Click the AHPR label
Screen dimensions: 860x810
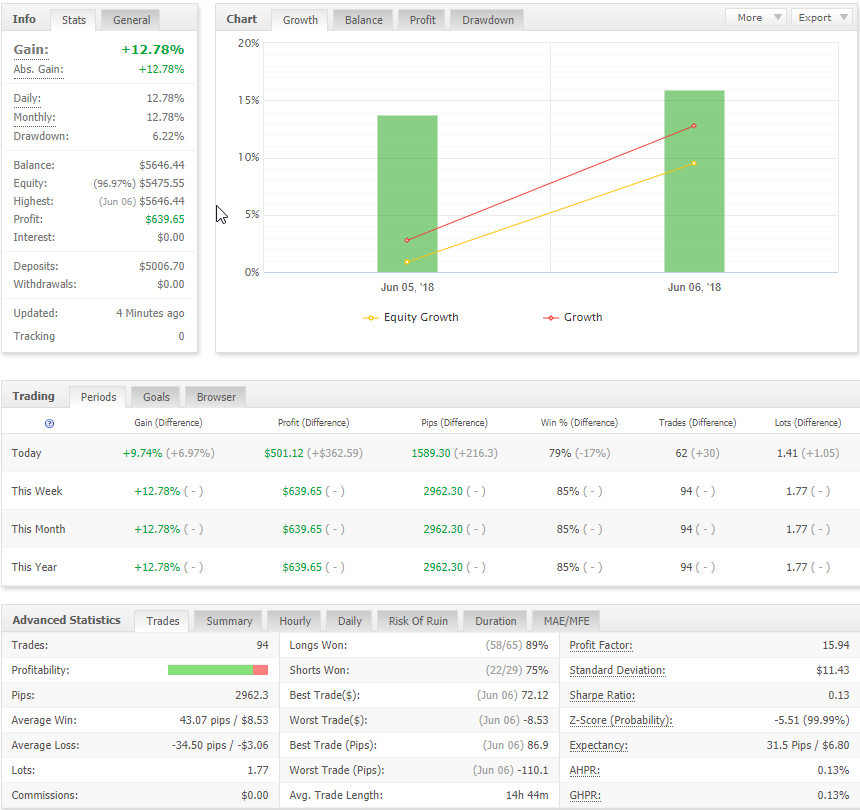point(585,771)
